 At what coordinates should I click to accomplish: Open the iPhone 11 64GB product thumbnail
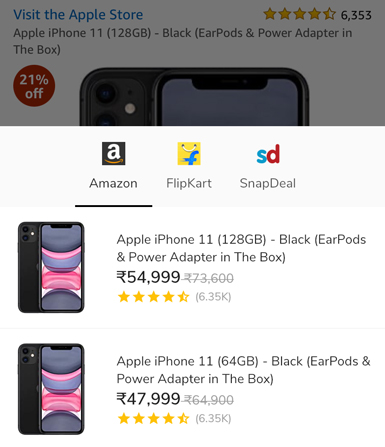51,389
